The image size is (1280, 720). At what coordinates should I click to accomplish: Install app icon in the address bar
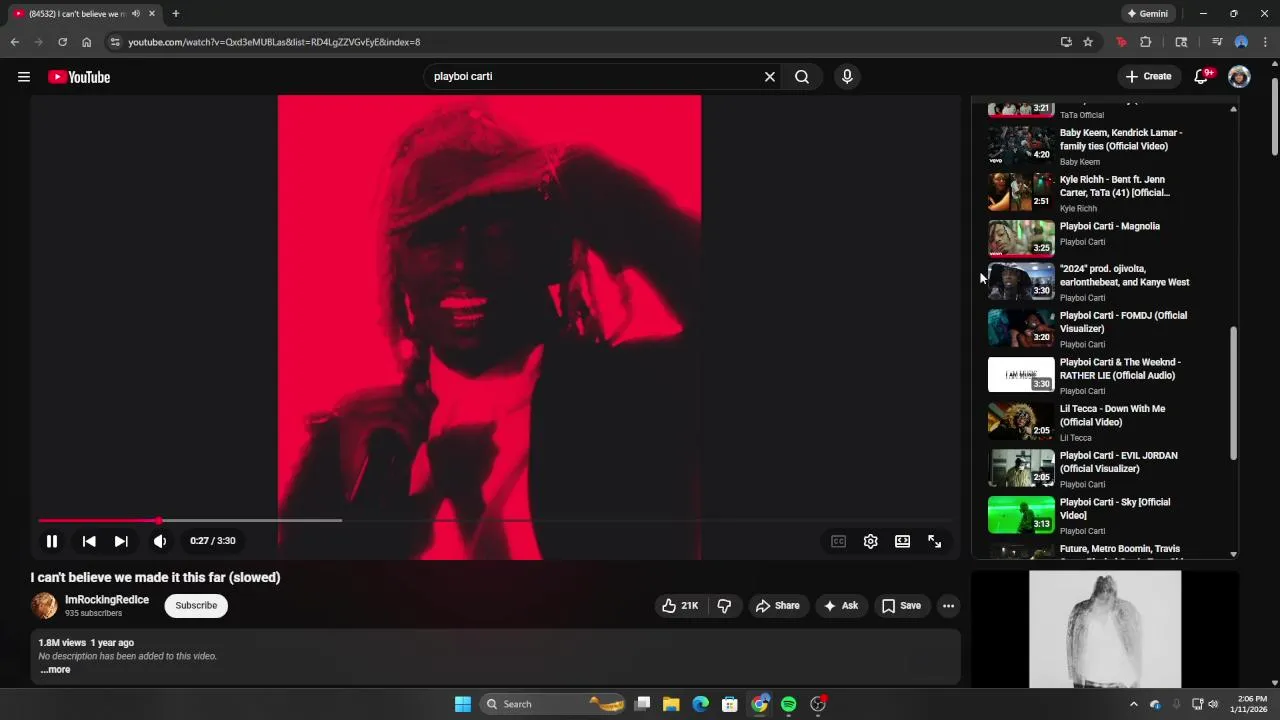pyautogui.click(x=1066, y=42)
